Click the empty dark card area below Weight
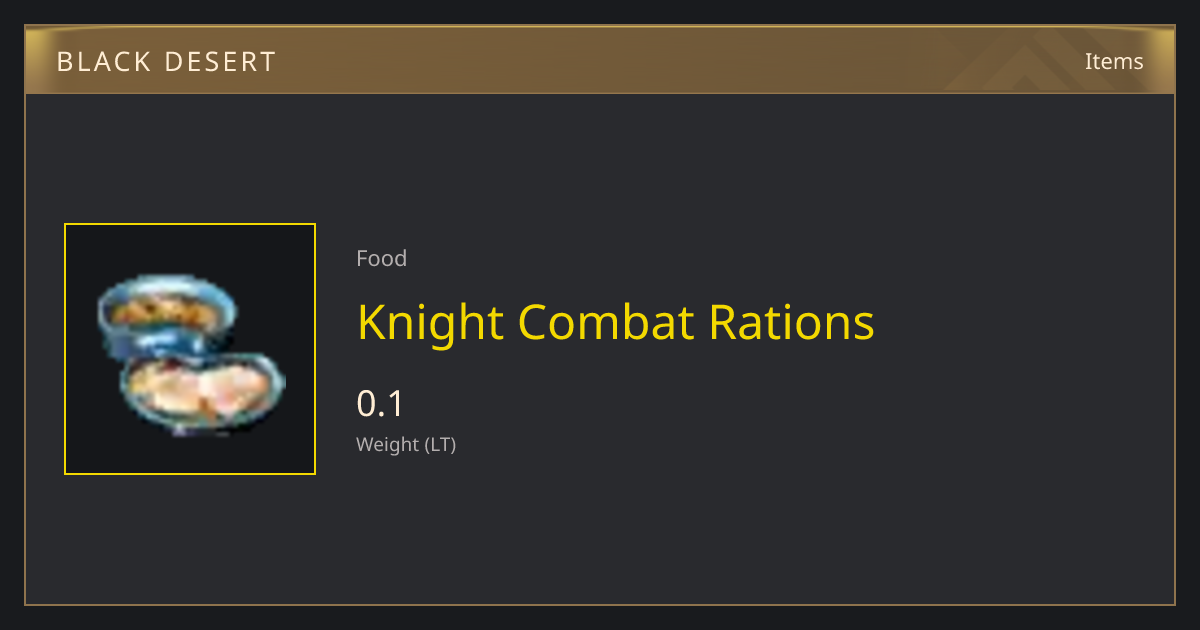 (700, 530)
